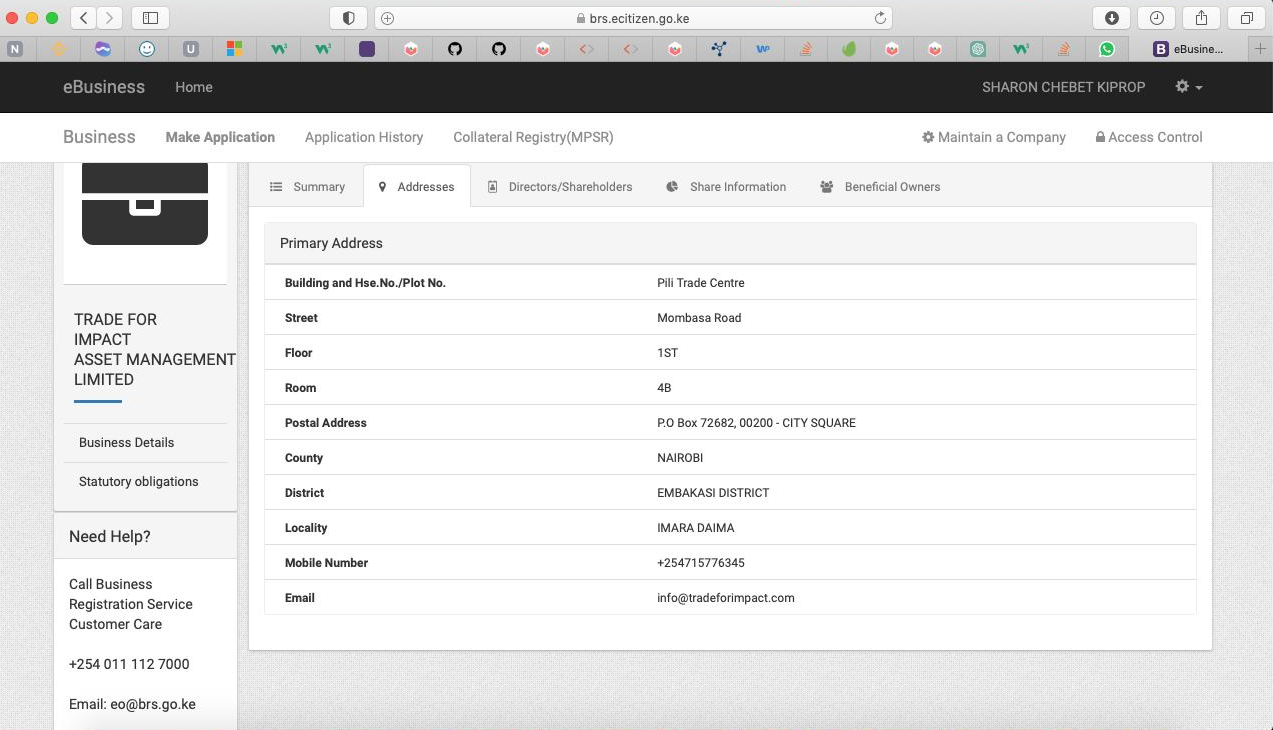
Task: Switch to the Summary tab
Action: [x=308, y=187]
